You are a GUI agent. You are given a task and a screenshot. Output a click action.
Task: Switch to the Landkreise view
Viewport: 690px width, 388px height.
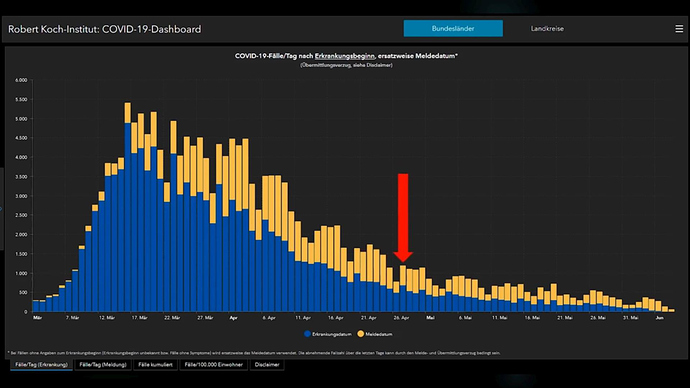pos(547,29)
